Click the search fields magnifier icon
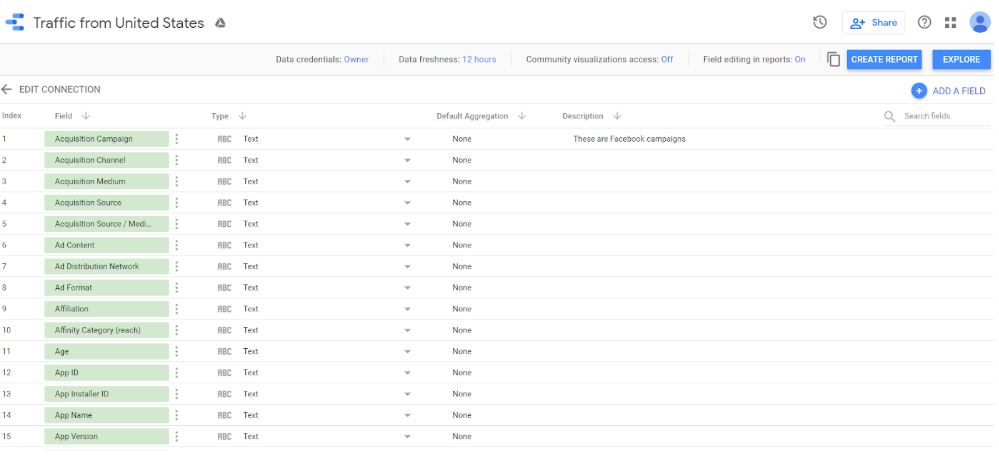Image resolution: width=999 pixels, height=462 pixels. coord(890,116)
